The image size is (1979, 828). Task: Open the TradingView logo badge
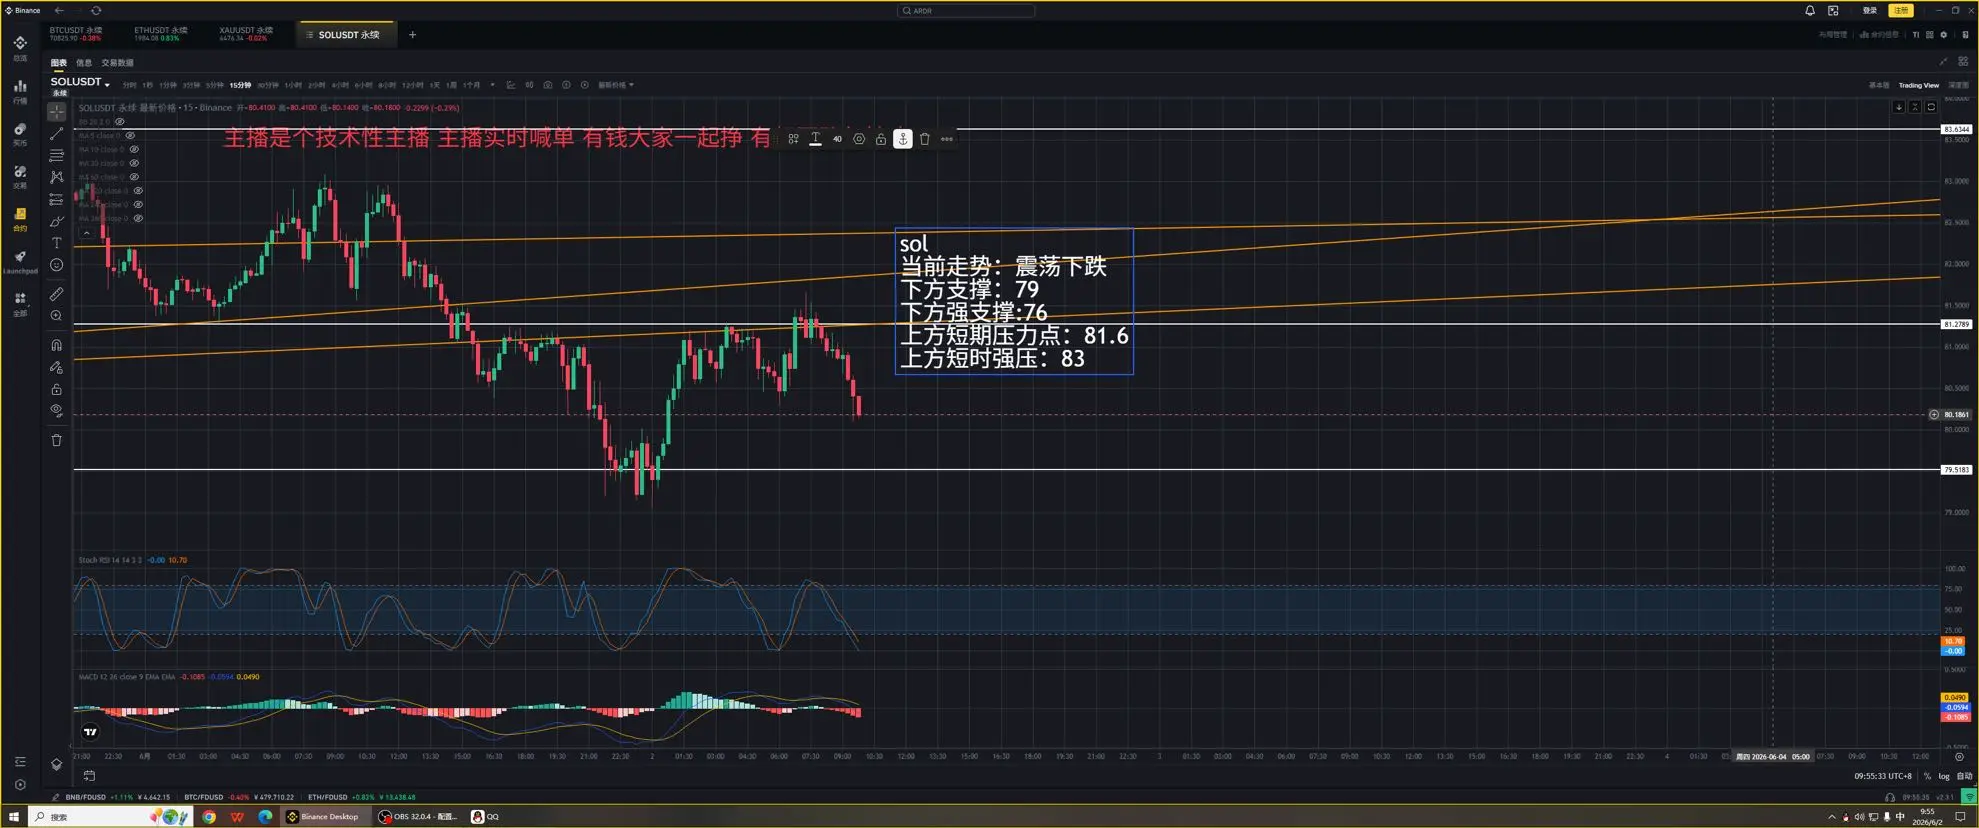click(x=91, y=732)
